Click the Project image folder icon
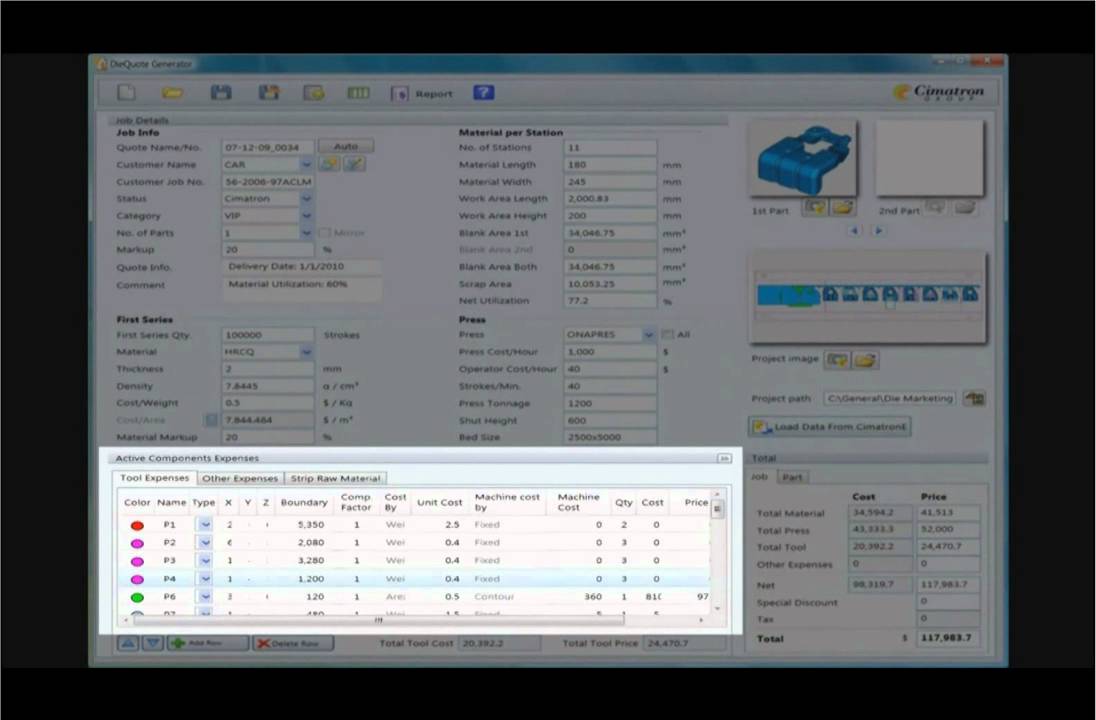The width and height of the screenshot is (1096, 720). pos(865,360)
